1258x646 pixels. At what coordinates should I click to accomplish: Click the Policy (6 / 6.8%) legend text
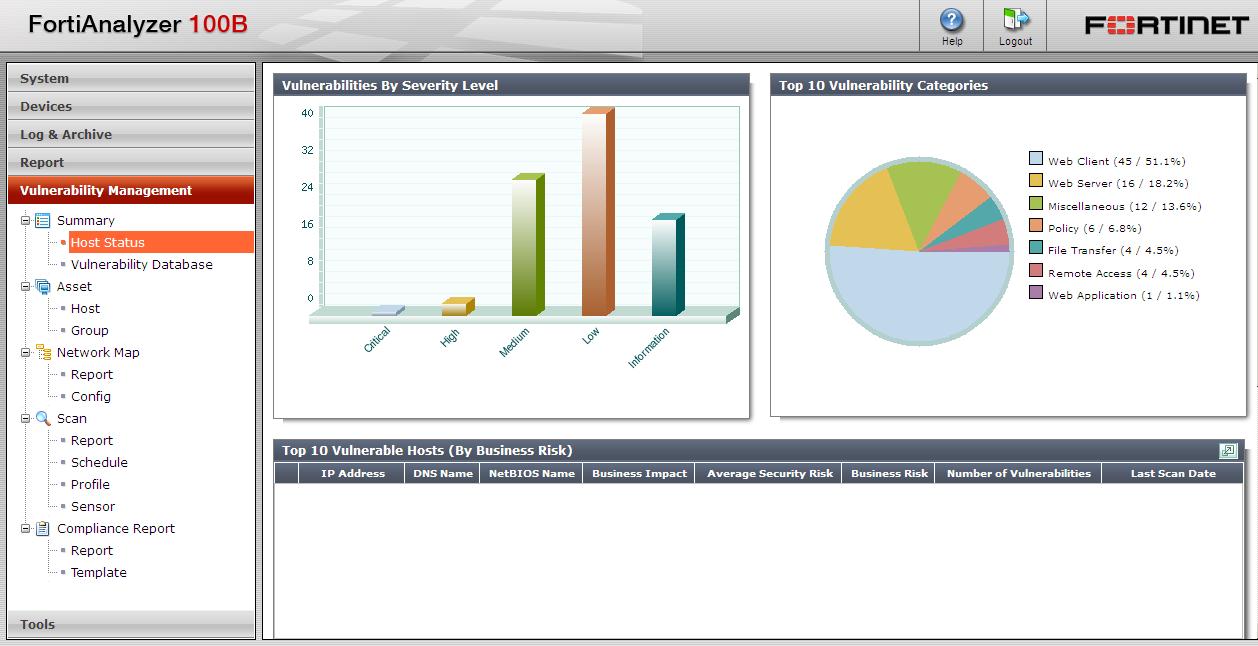(x=1097, y=228)
